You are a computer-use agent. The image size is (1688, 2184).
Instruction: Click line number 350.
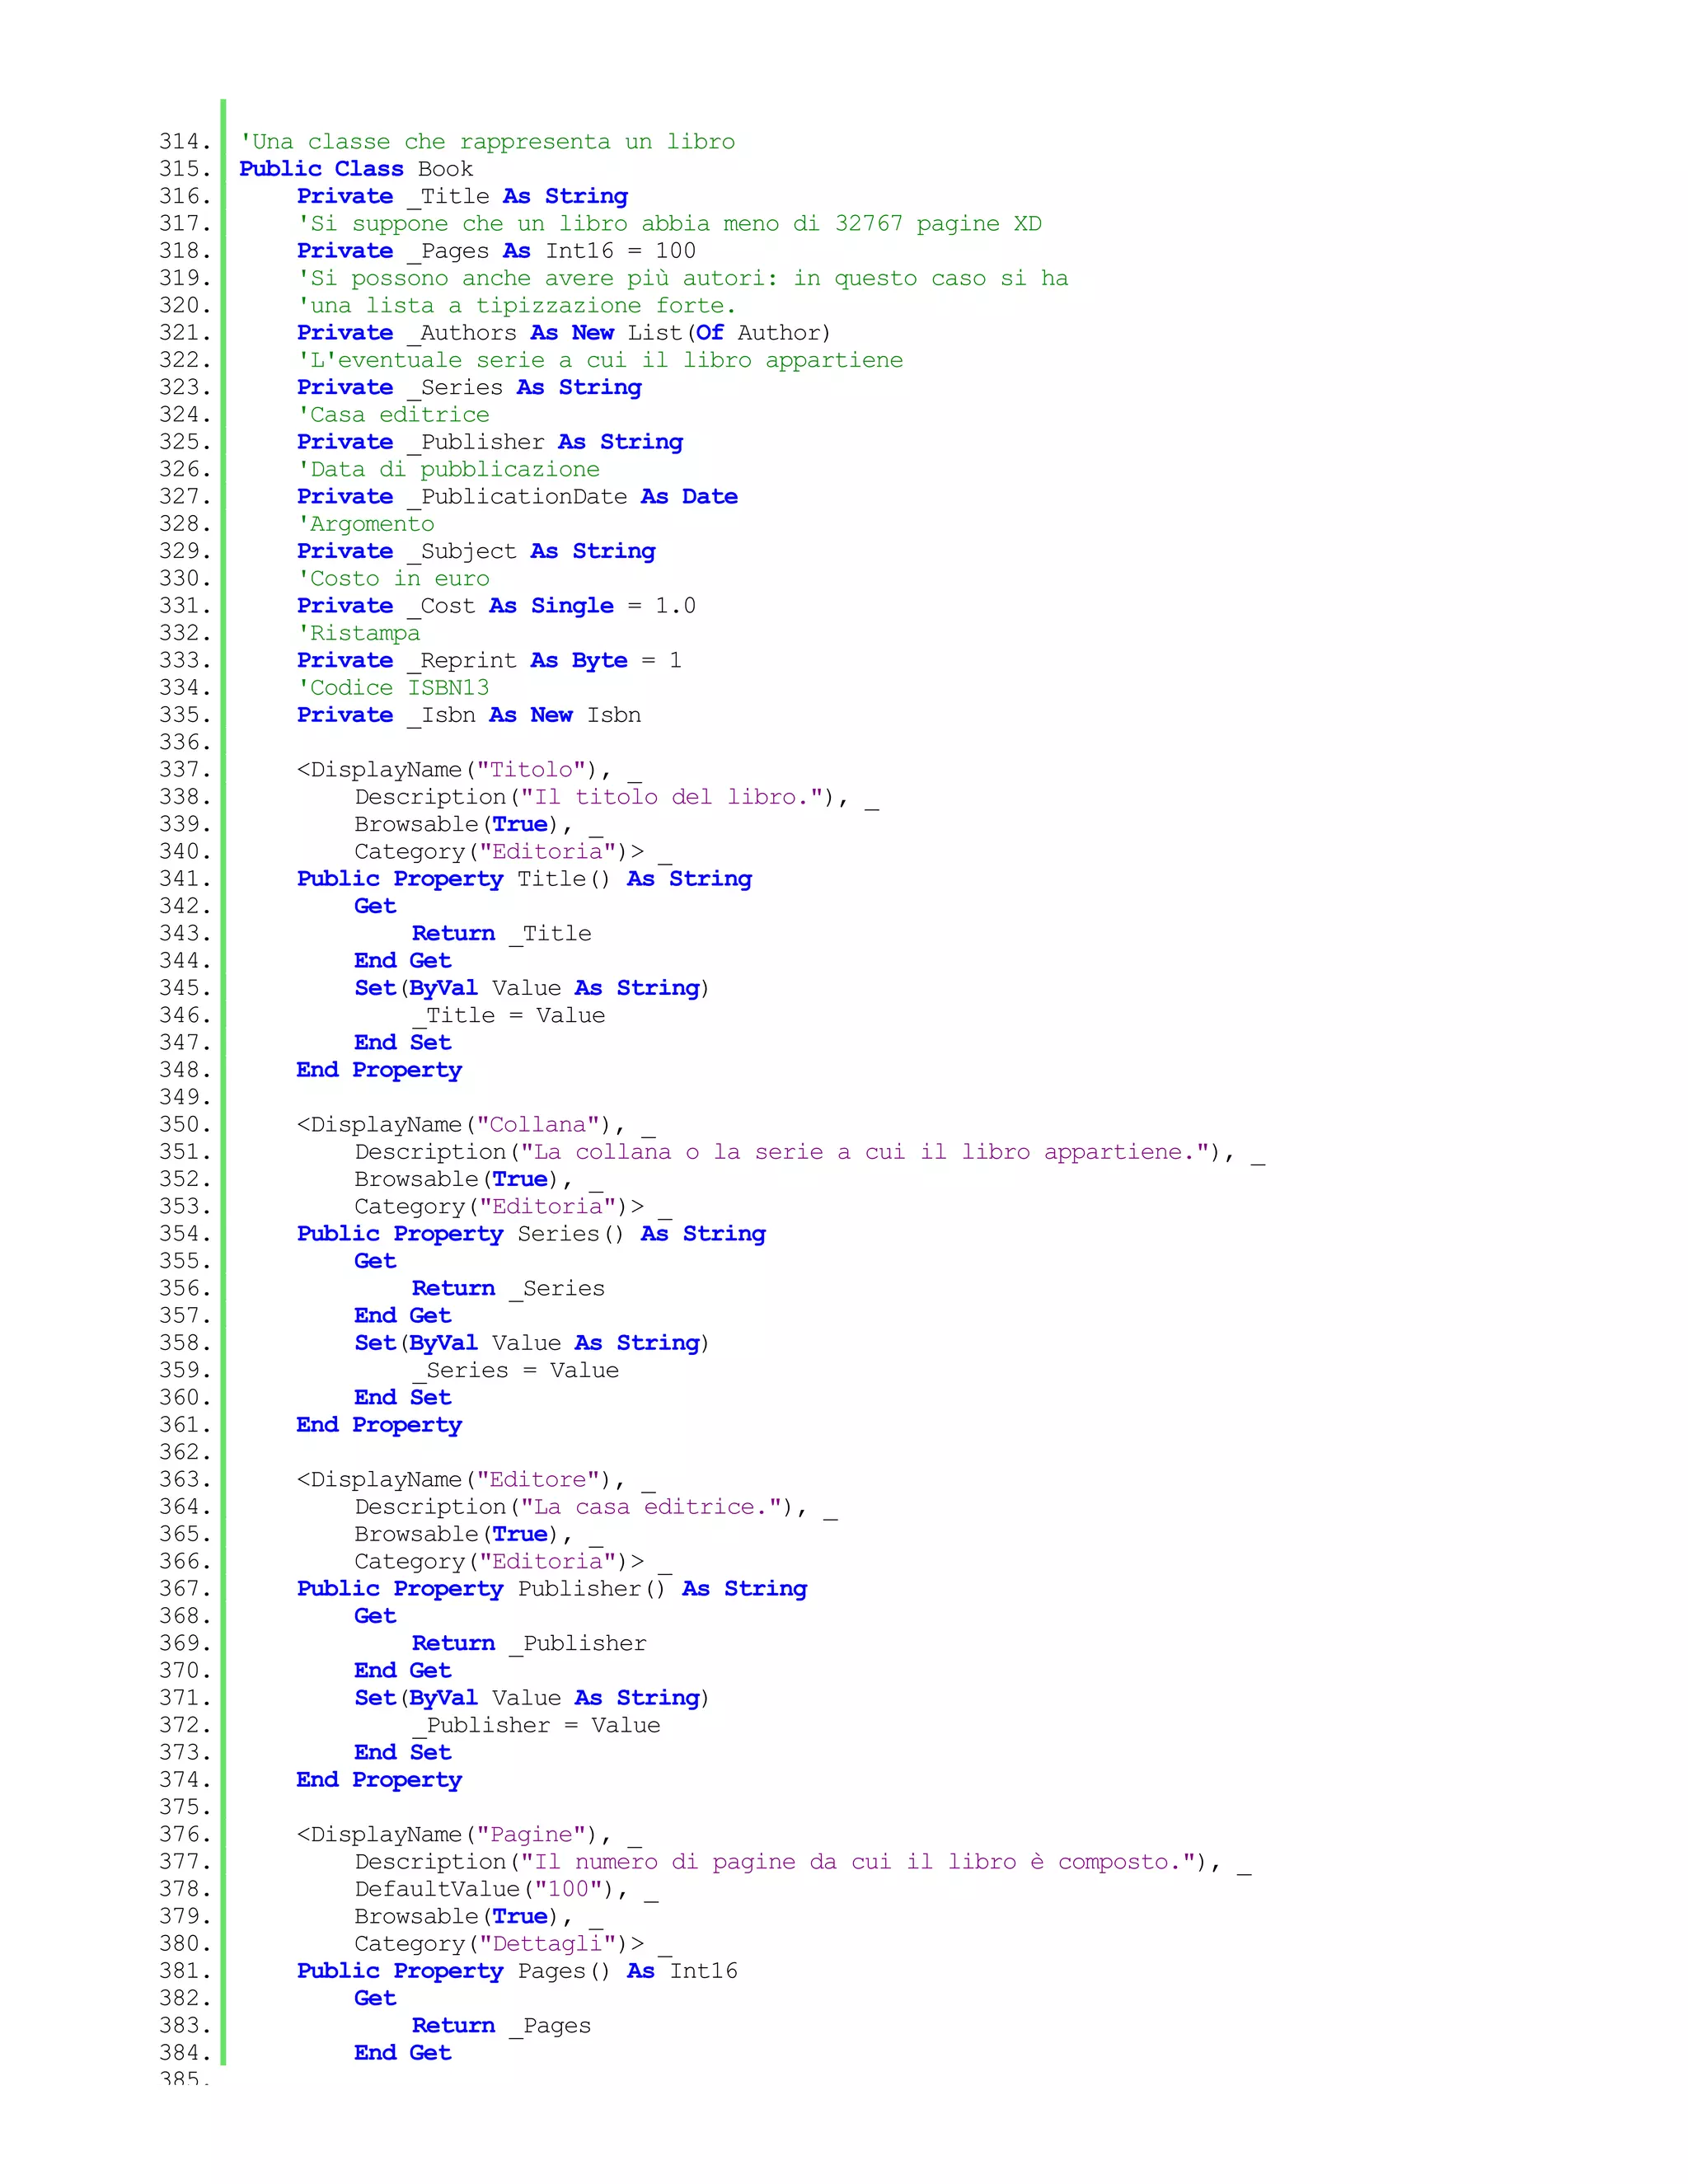pos(185,1125)
